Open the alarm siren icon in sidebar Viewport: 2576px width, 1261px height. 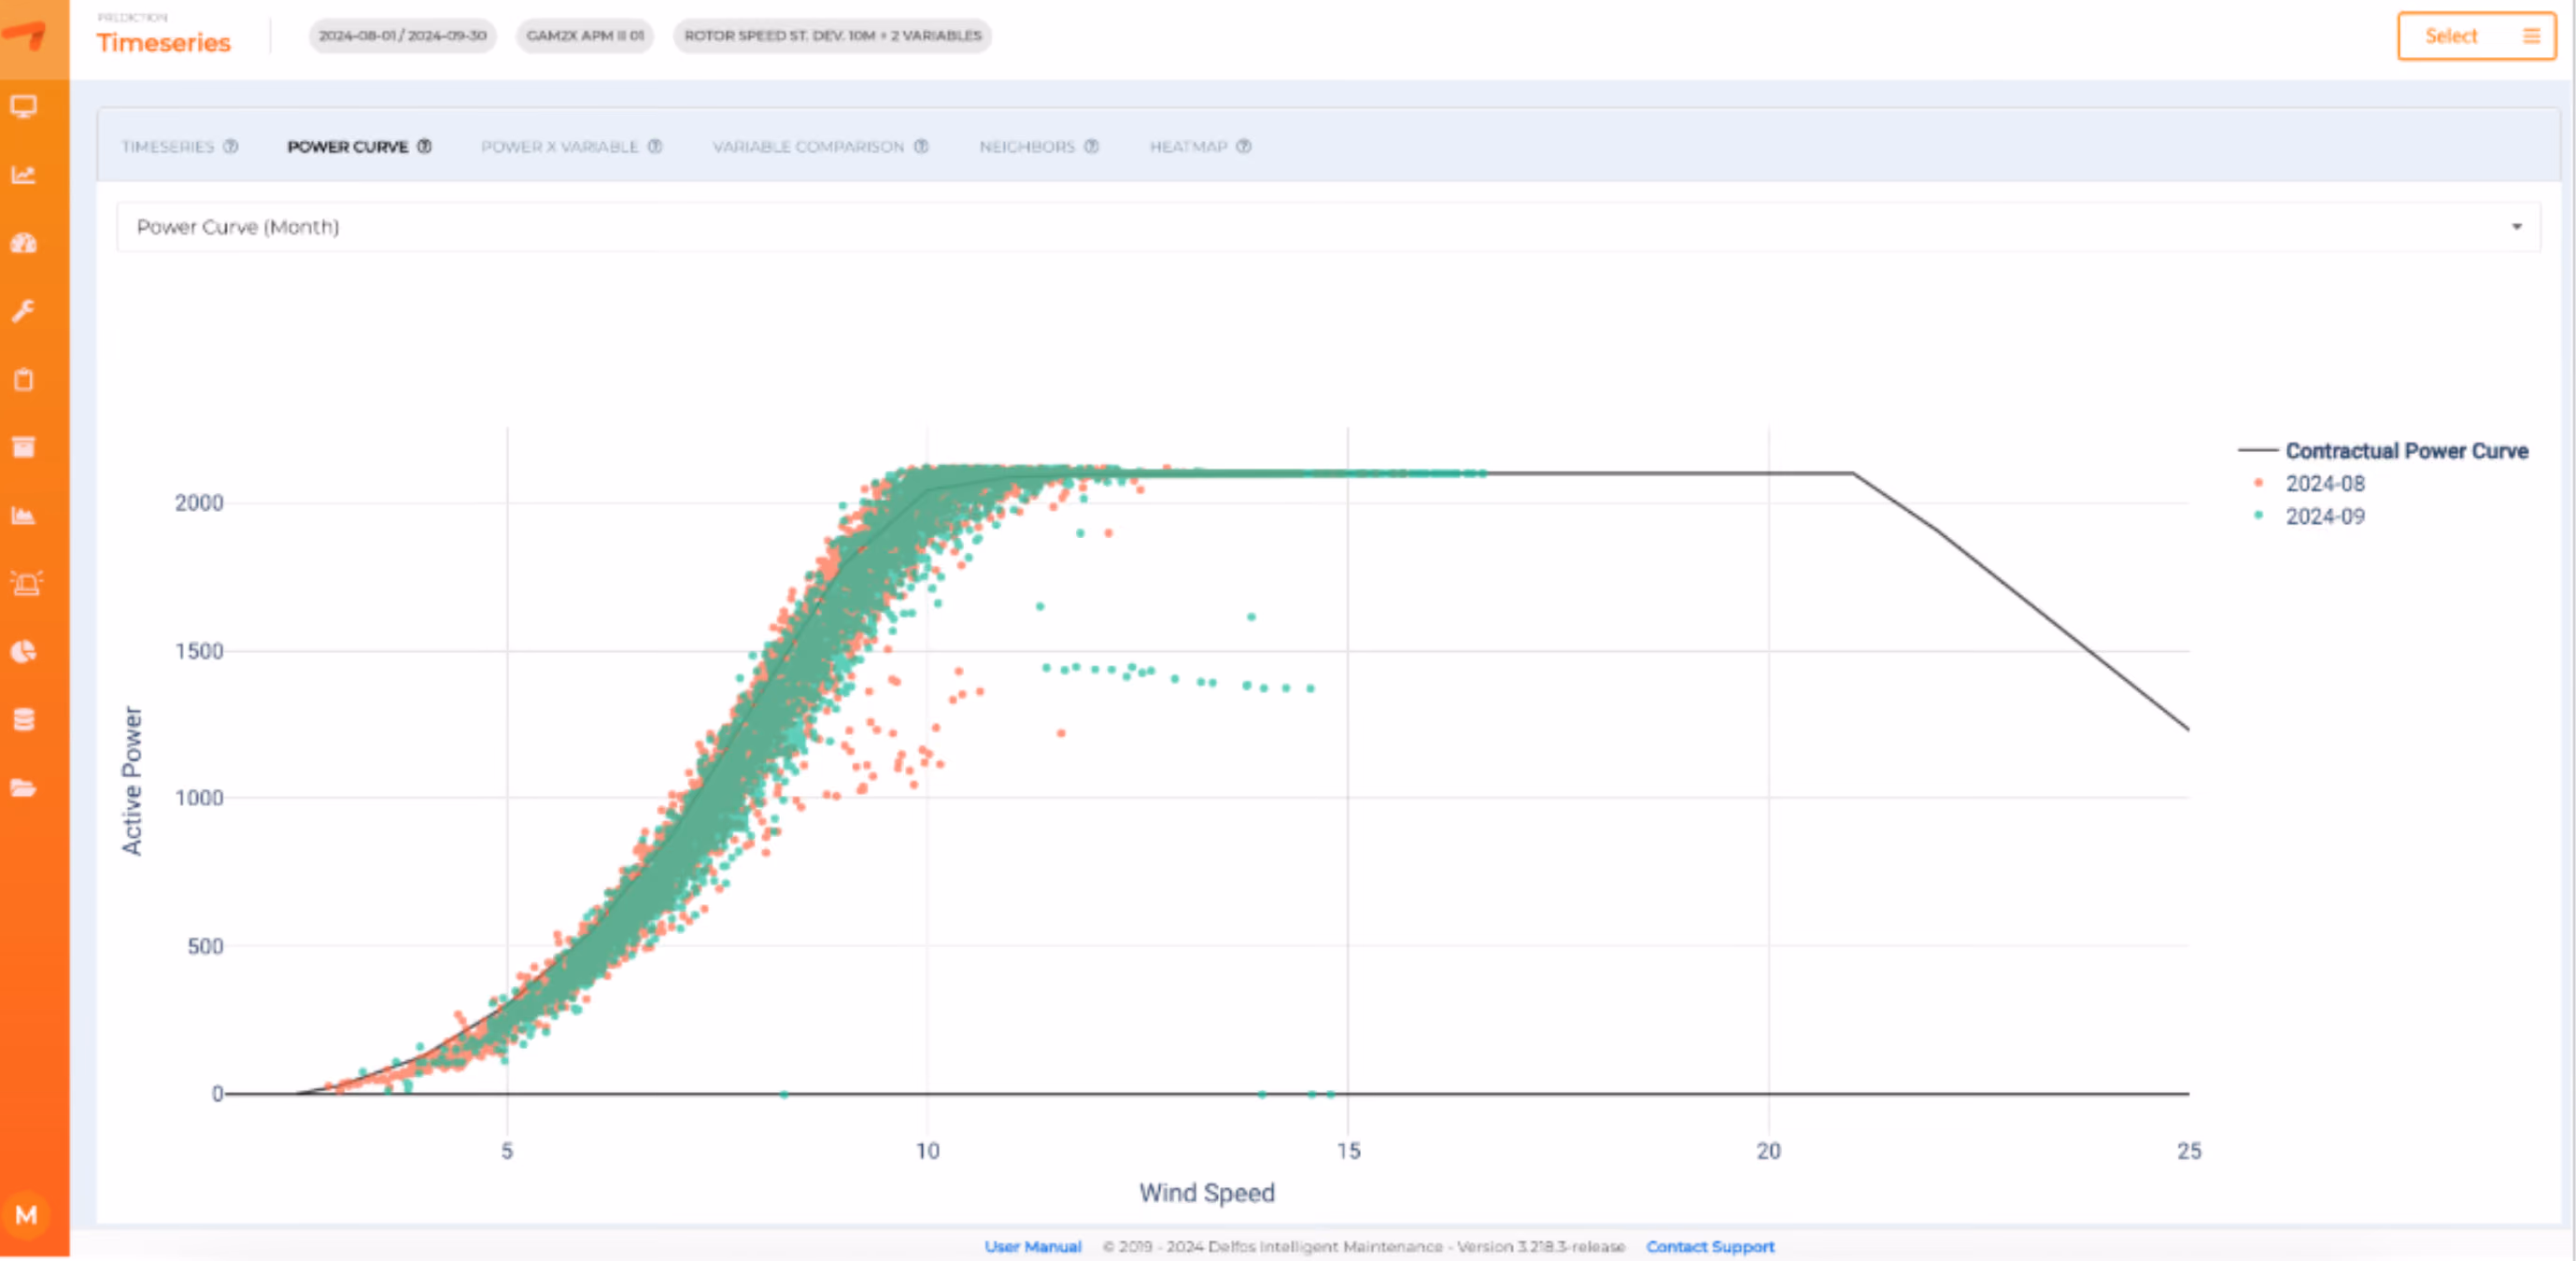[26, 583]
